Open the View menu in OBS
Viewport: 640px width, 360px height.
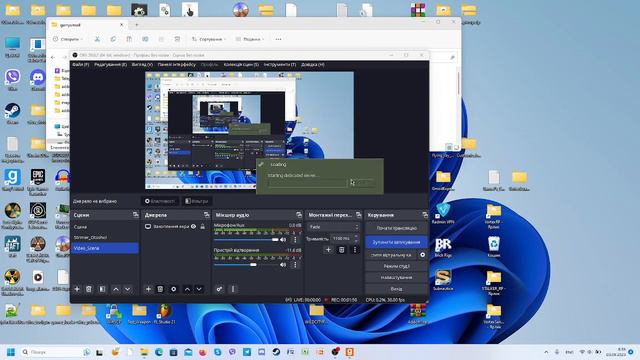tap(142, 64)
